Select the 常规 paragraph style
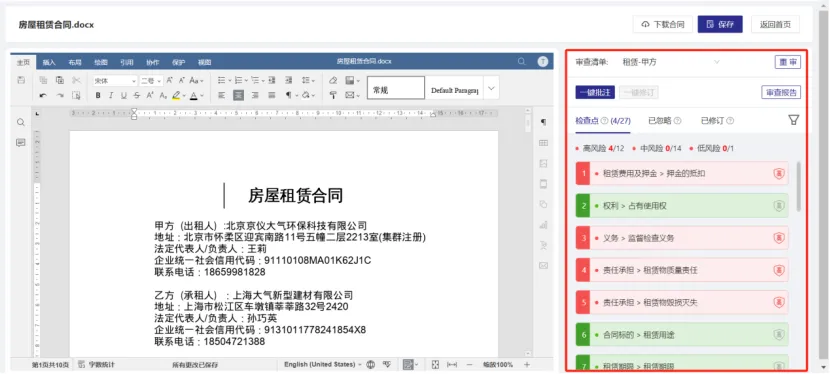The height and width of the screenshot is (374, 830). [395, 88]
